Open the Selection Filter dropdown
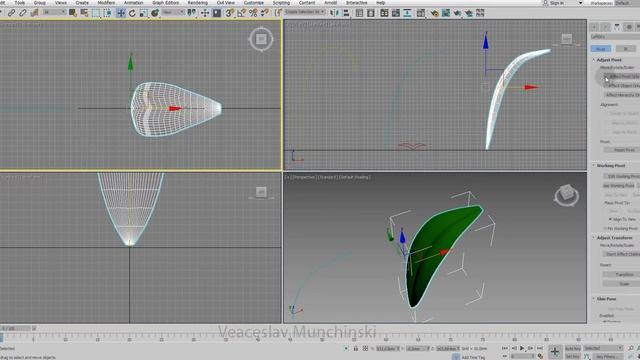Screen dimensions: 640x360 54,13
